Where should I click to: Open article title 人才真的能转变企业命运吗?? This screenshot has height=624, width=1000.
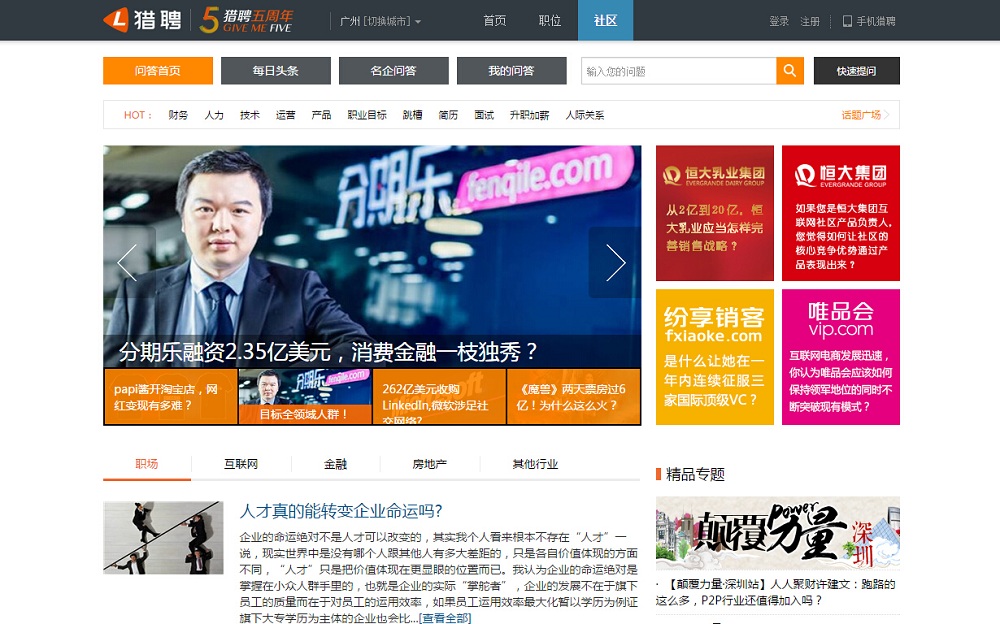[341, 511]
